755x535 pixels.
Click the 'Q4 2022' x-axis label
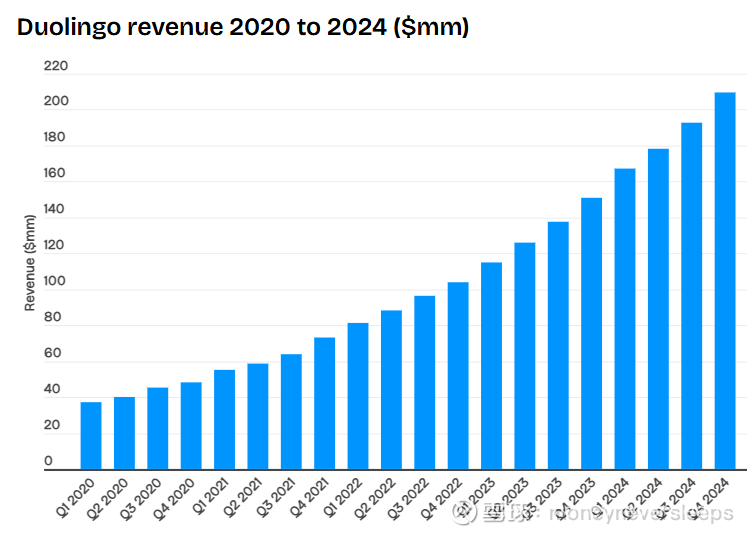[x=442, y=498]
